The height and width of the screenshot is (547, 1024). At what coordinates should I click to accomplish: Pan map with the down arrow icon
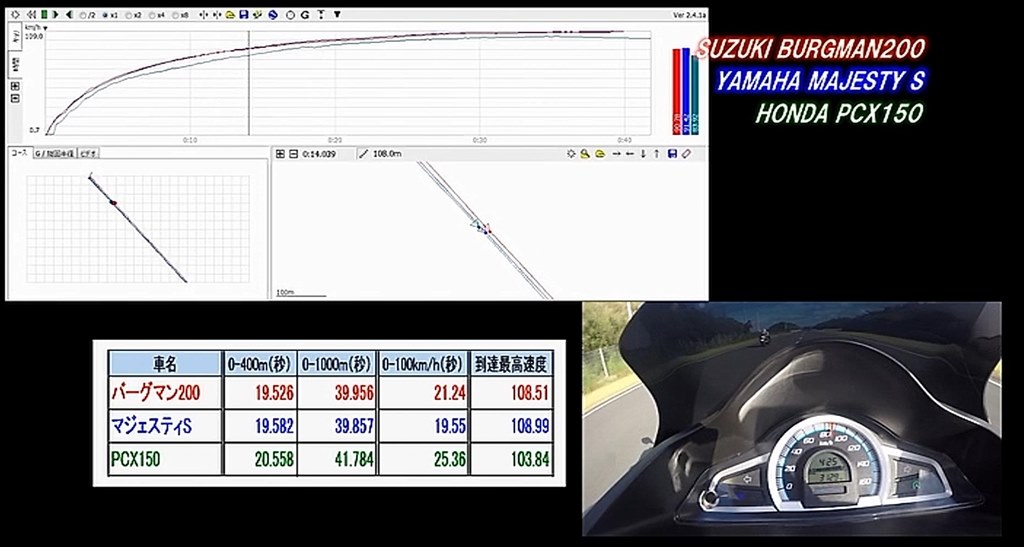[x=643, y=154]
